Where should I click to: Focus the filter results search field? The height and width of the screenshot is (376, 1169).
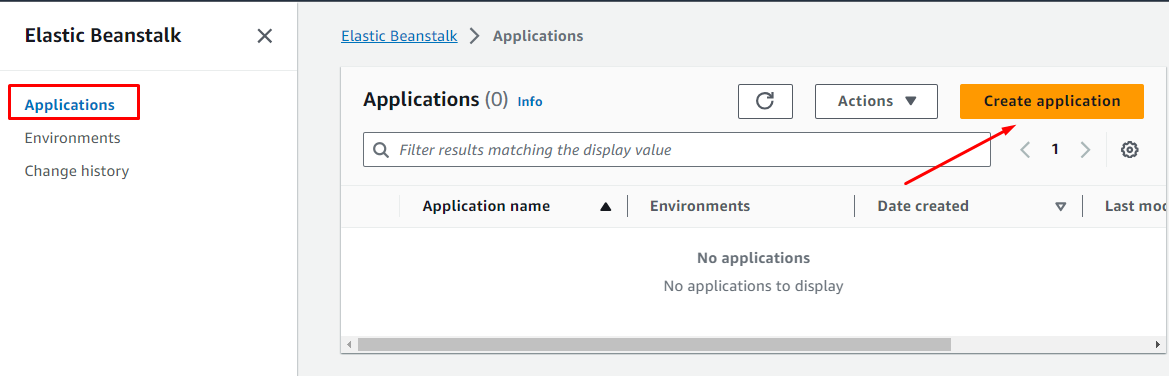pos(677,150)
